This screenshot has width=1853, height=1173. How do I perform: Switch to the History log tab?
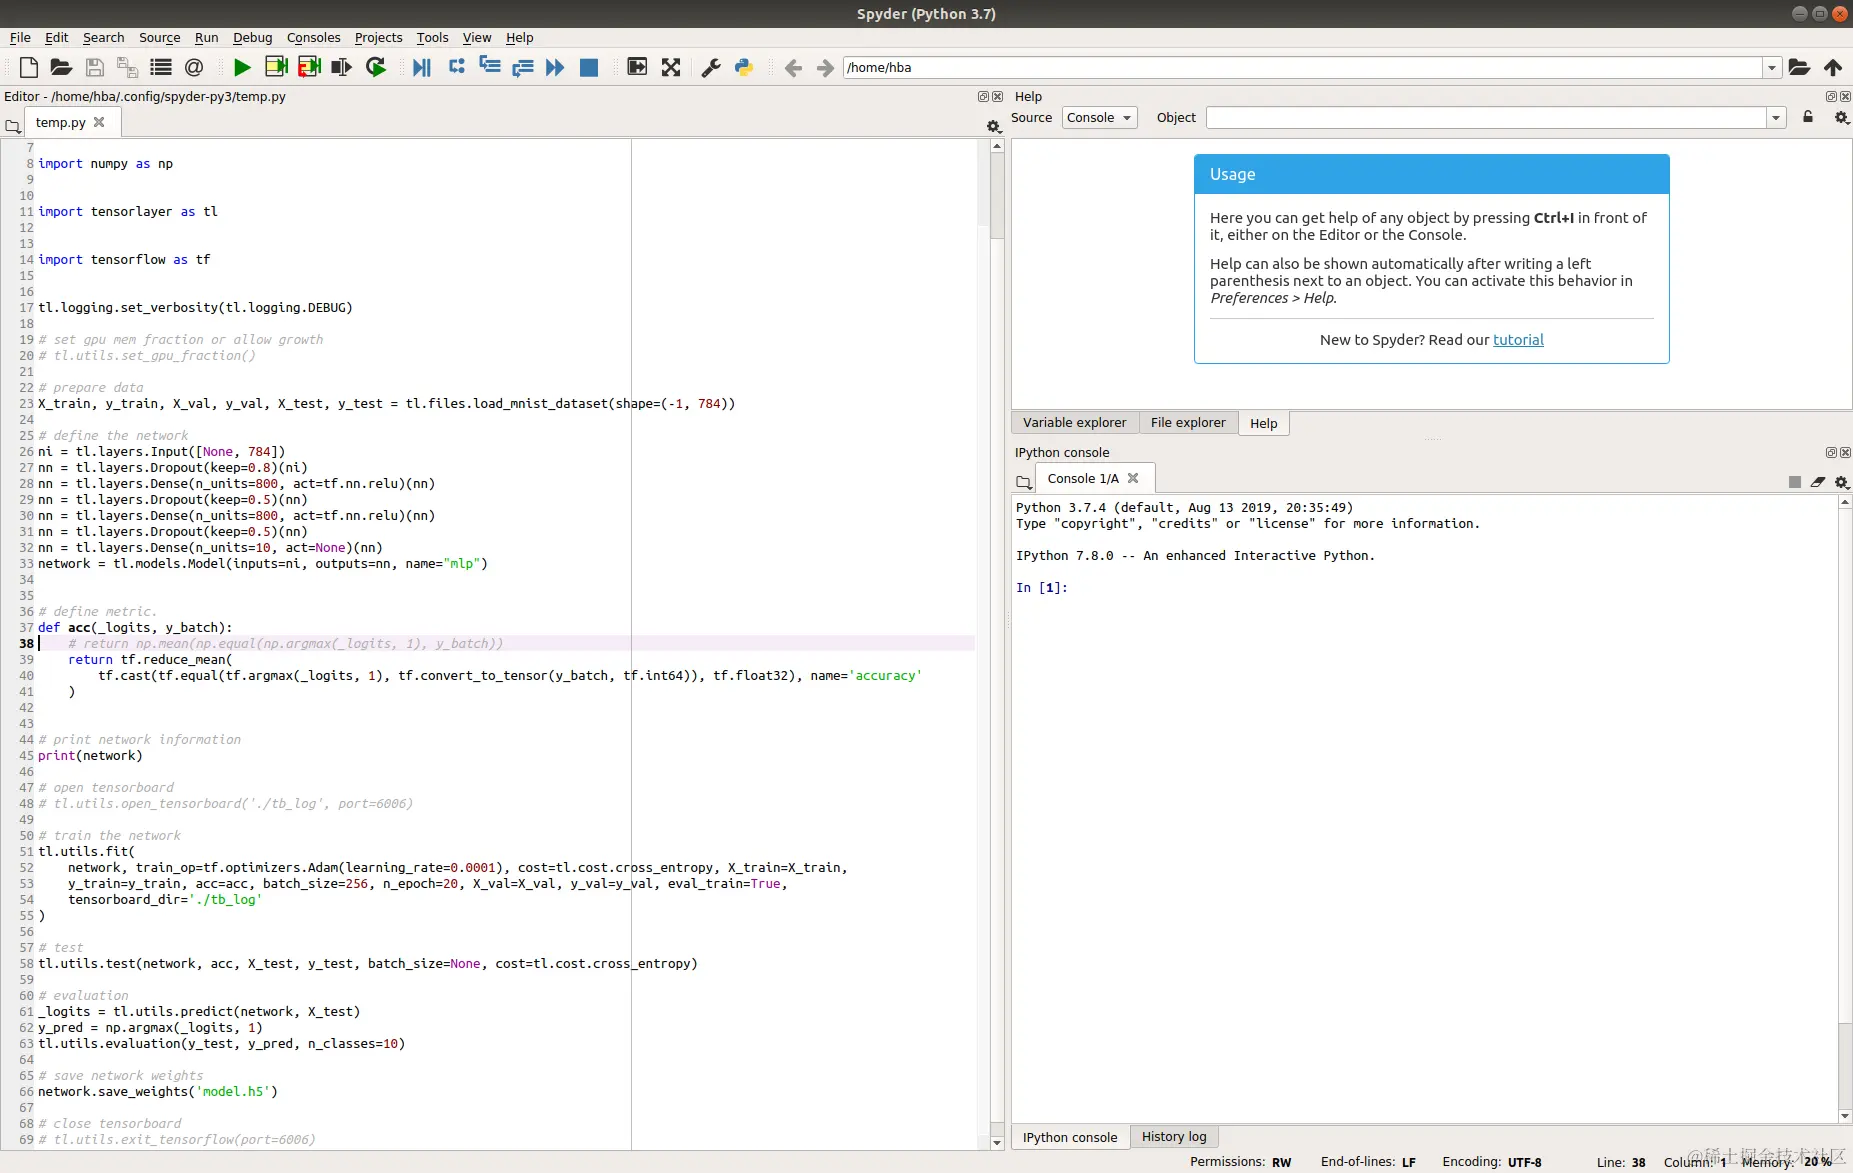tap(1174, 1137)
